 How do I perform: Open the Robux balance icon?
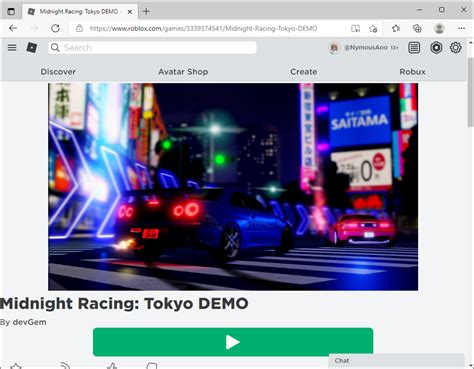click(436, 48)
